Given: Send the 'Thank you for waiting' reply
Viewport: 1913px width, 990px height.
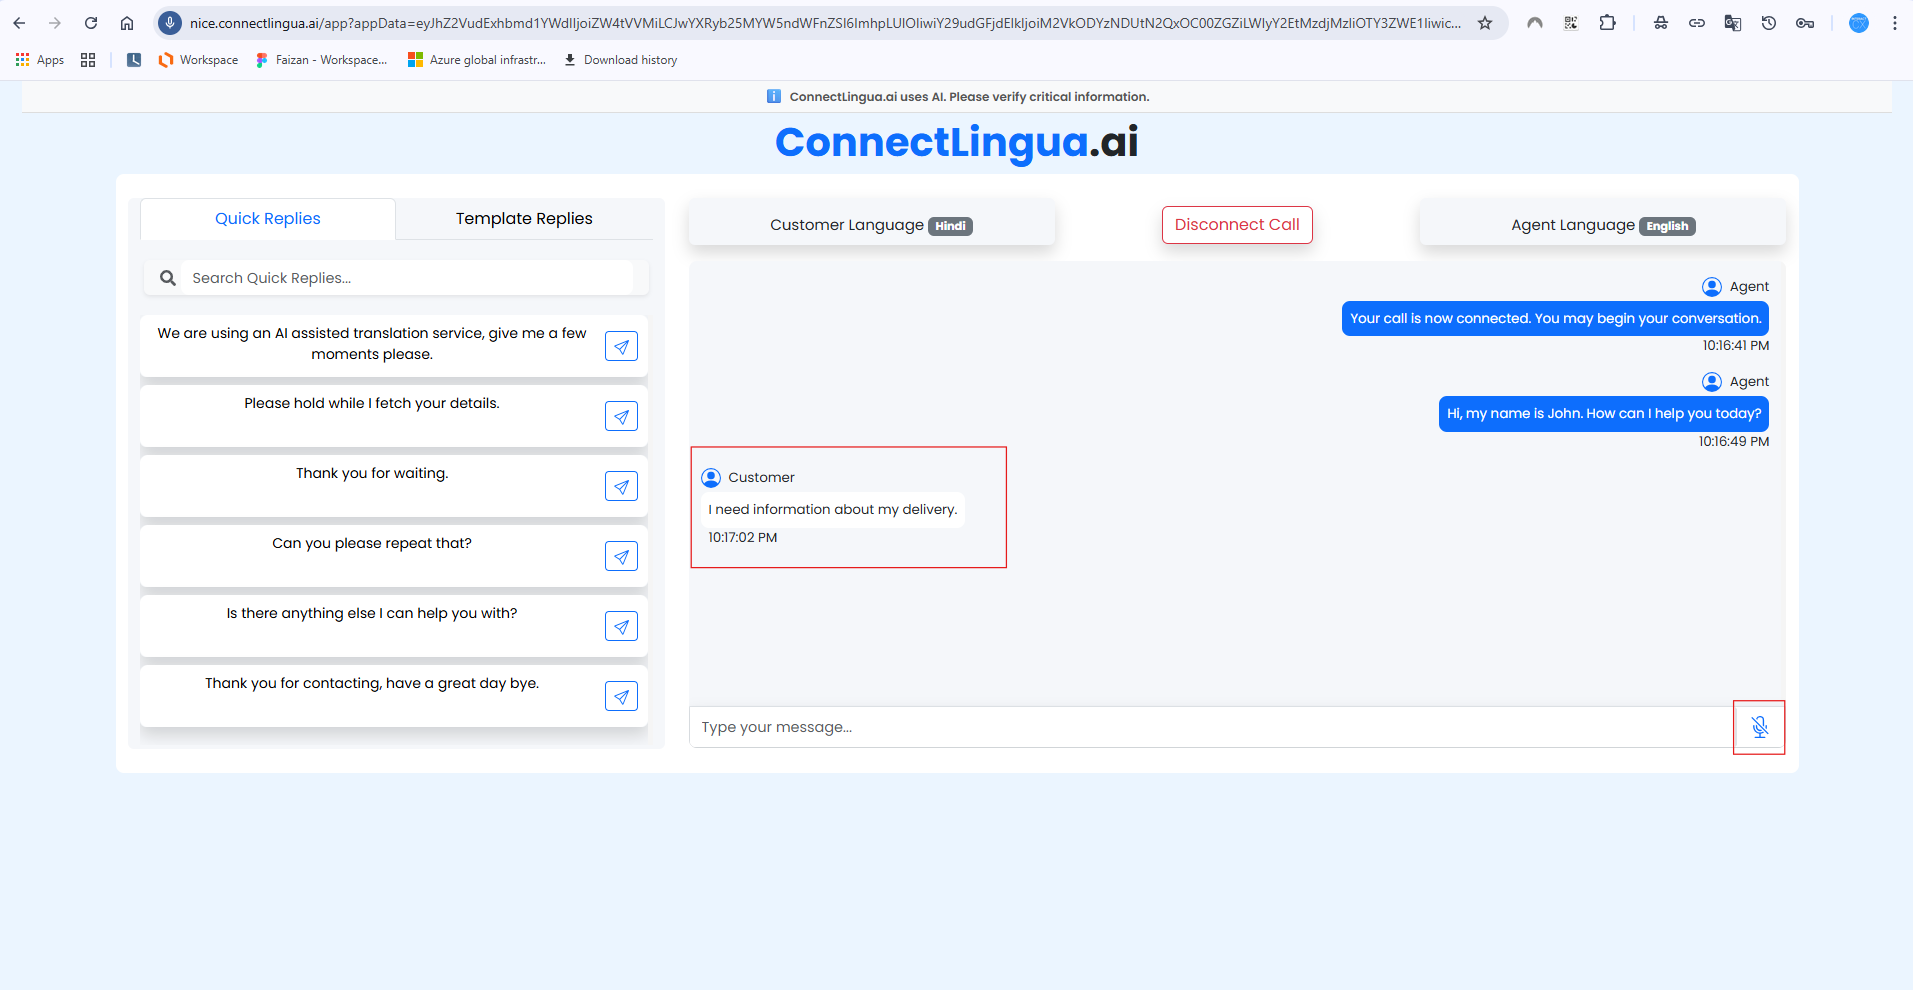Looking at the screenshot, I should [621, 486].
